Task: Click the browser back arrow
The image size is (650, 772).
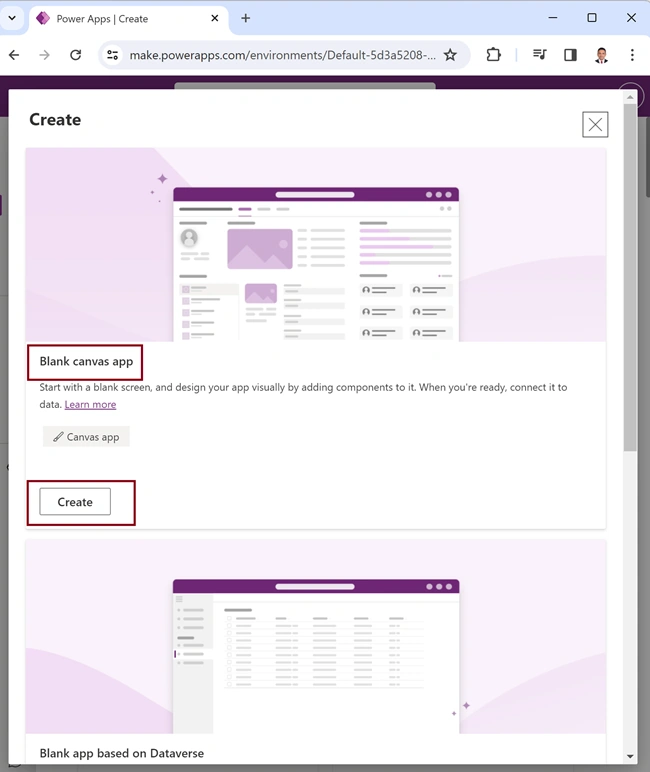Action: pos(14,55)
